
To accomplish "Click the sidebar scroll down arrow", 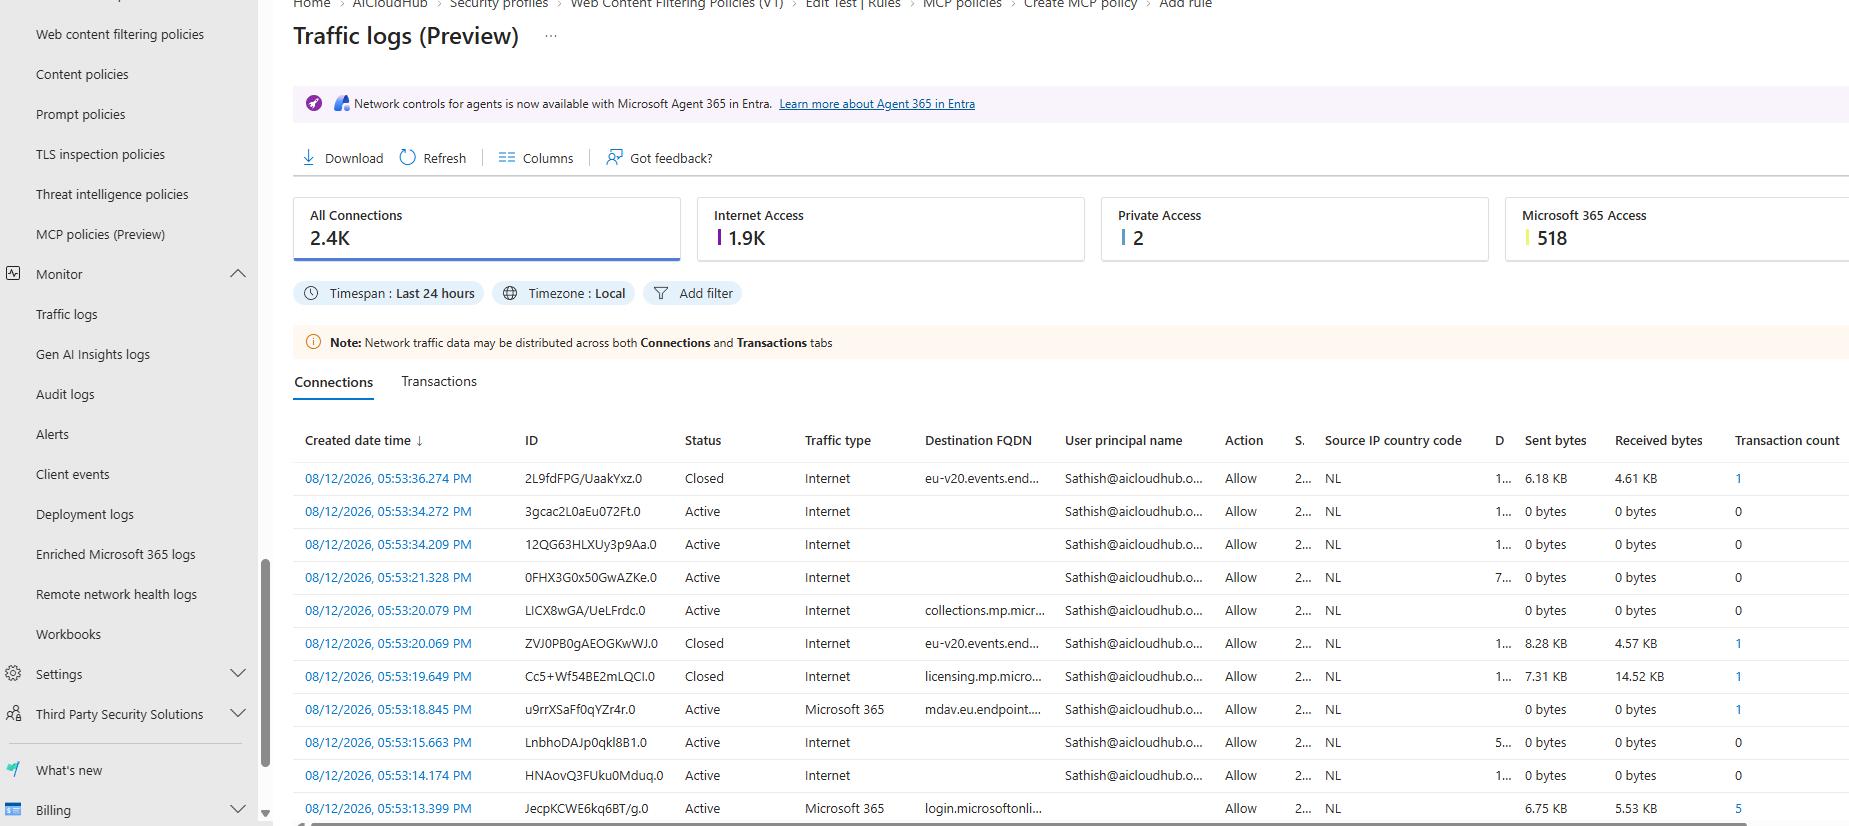I will tap(265, 813).
